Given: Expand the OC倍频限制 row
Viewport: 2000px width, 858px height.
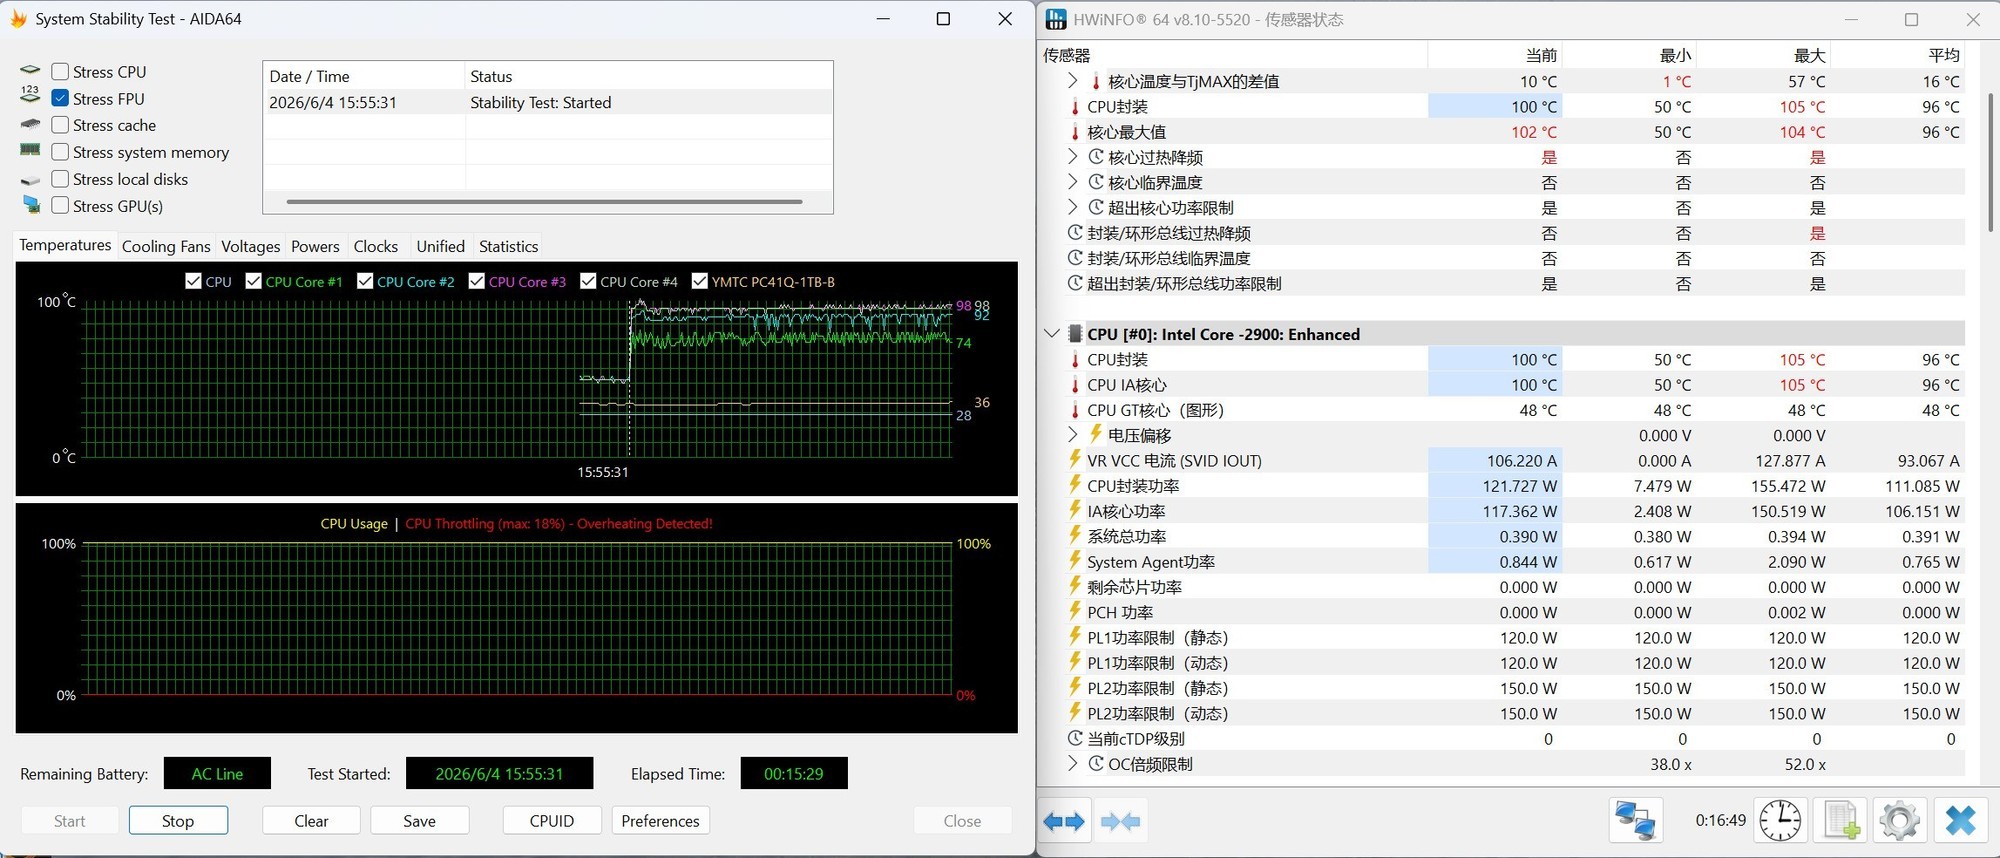Looking at the screenshot, I should pyautogui.click(x=1072, y=764).
